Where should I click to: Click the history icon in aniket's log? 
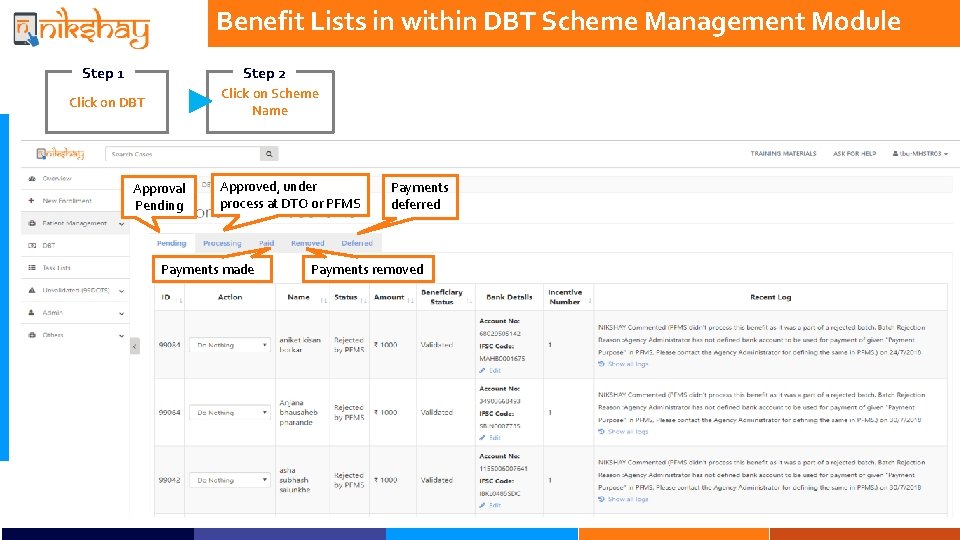[601, 364]
